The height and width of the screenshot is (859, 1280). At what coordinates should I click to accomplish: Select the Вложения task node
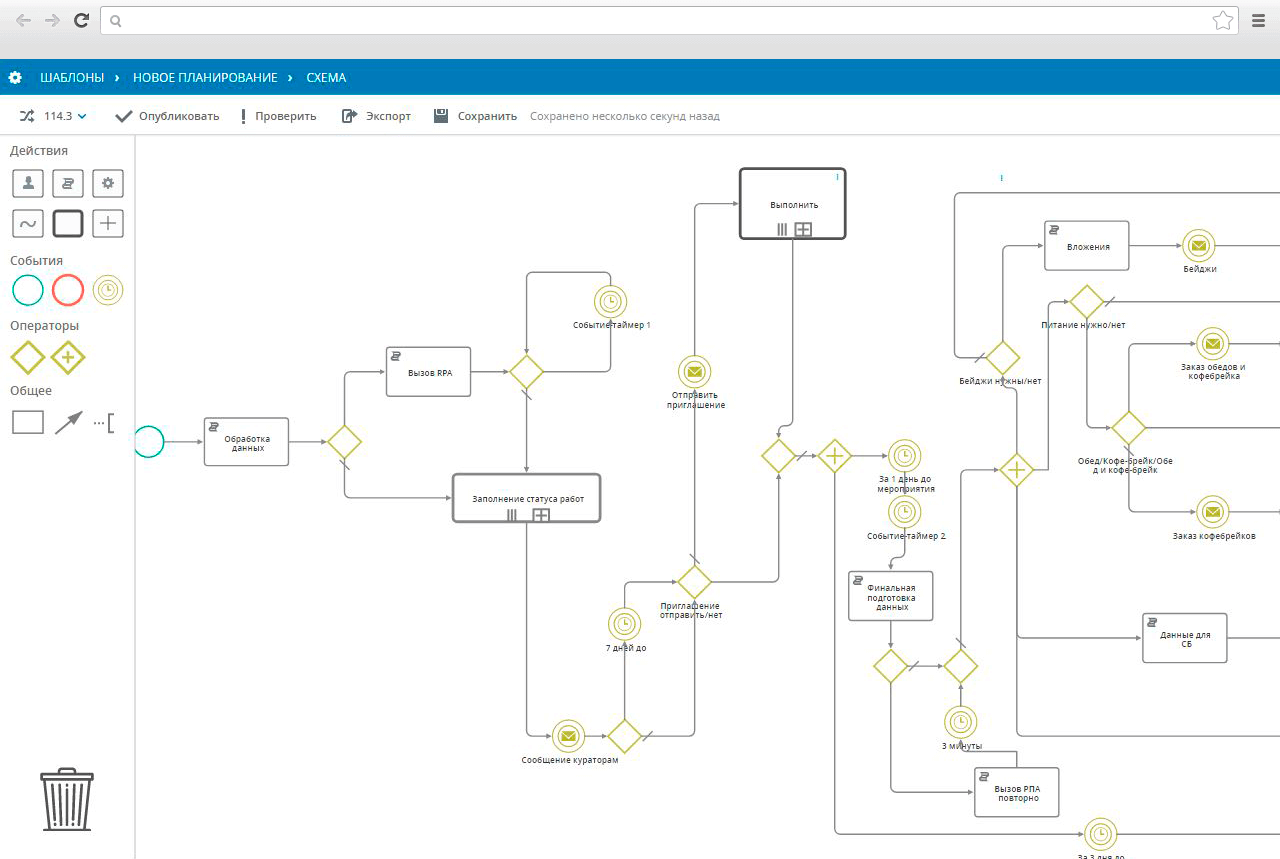1086,246
